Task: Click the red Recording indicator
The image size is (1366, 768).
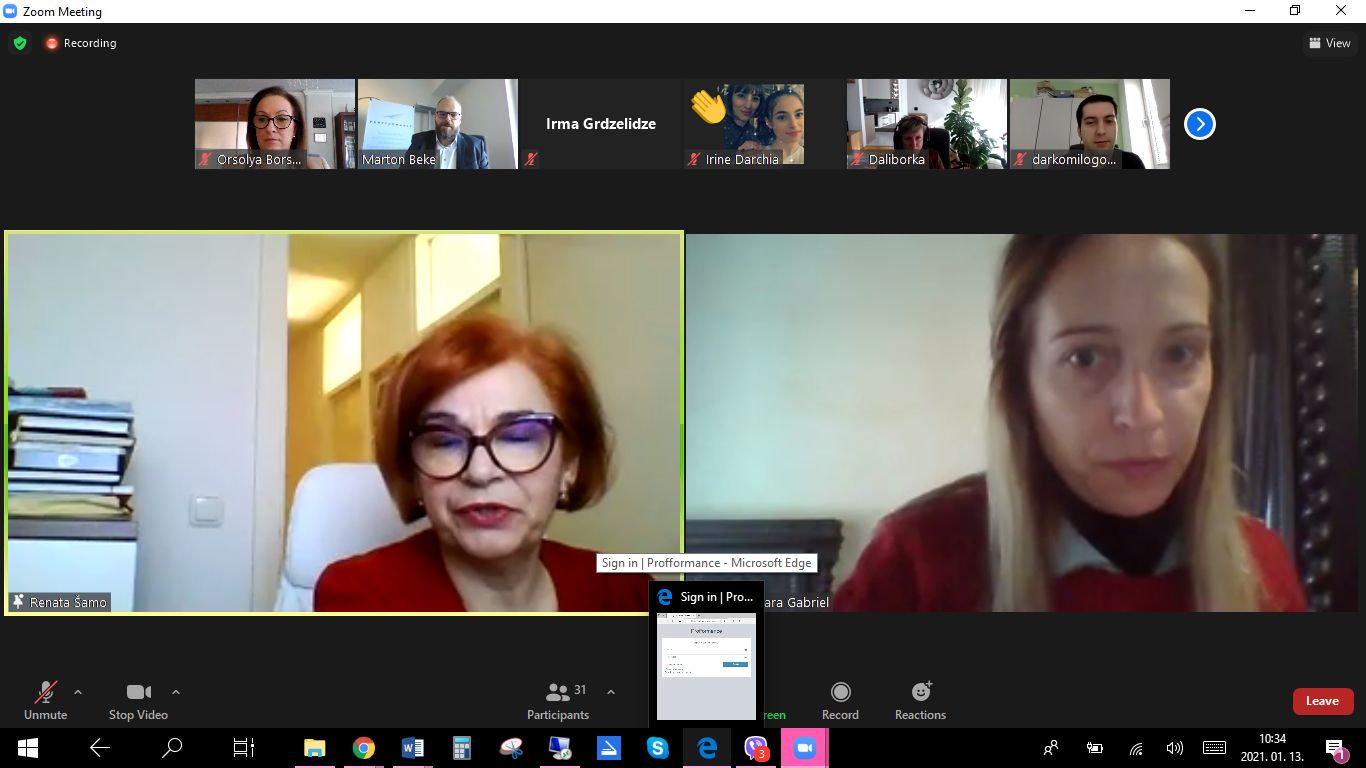Action: click(80, 43)
